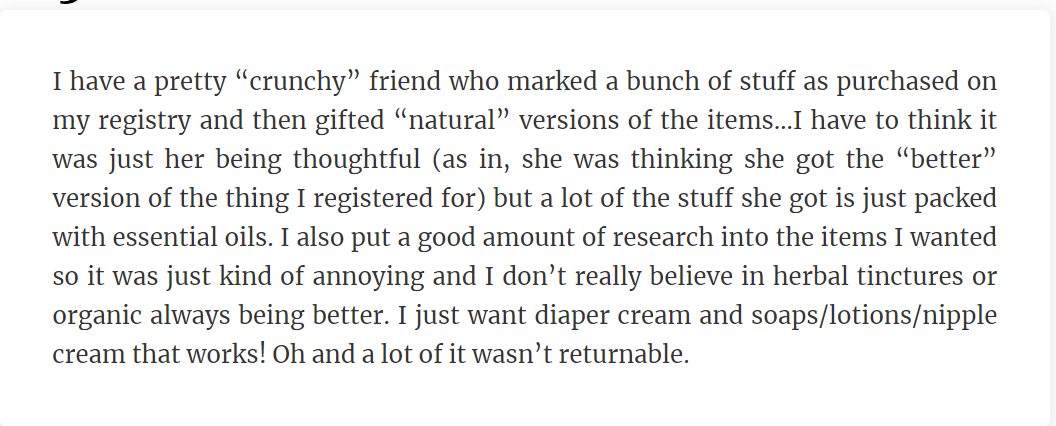This screenshot has width=1056, height=426.
Task: Click the word "works!" in the last line
Action: click(226, 355)
